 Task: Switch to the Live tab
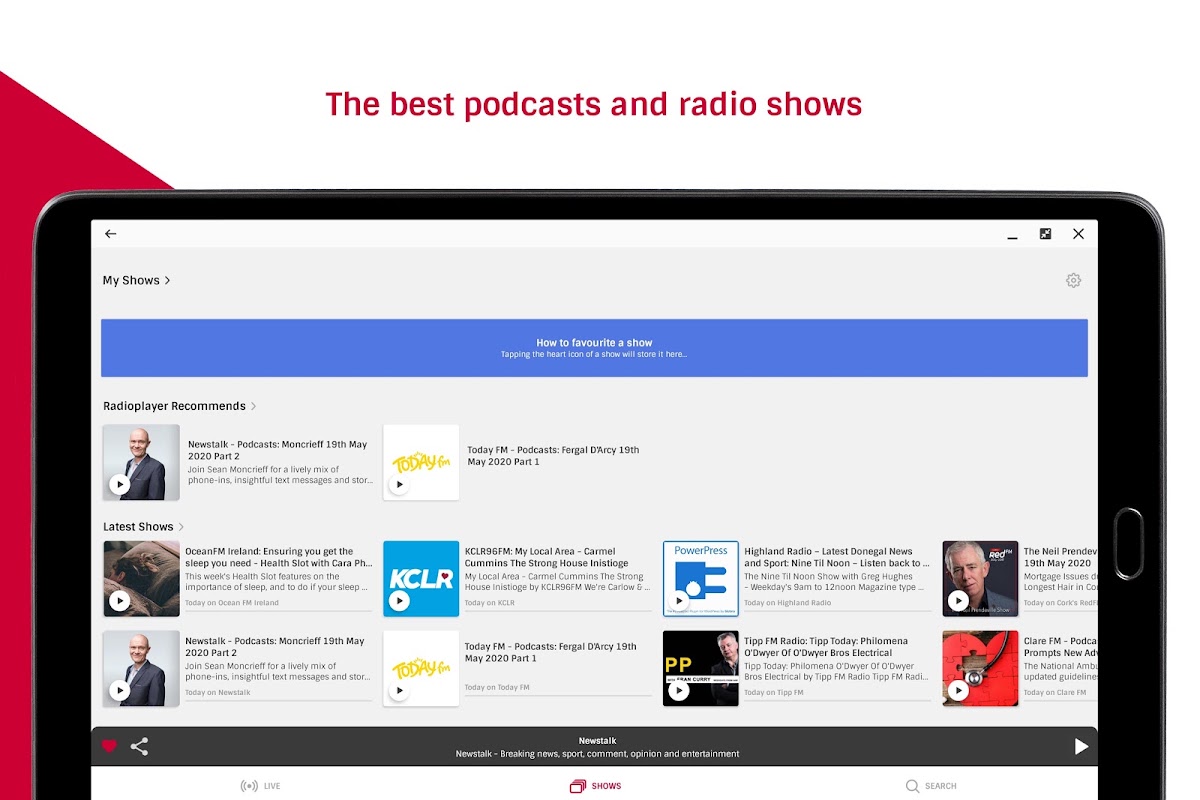pos(261,786)
